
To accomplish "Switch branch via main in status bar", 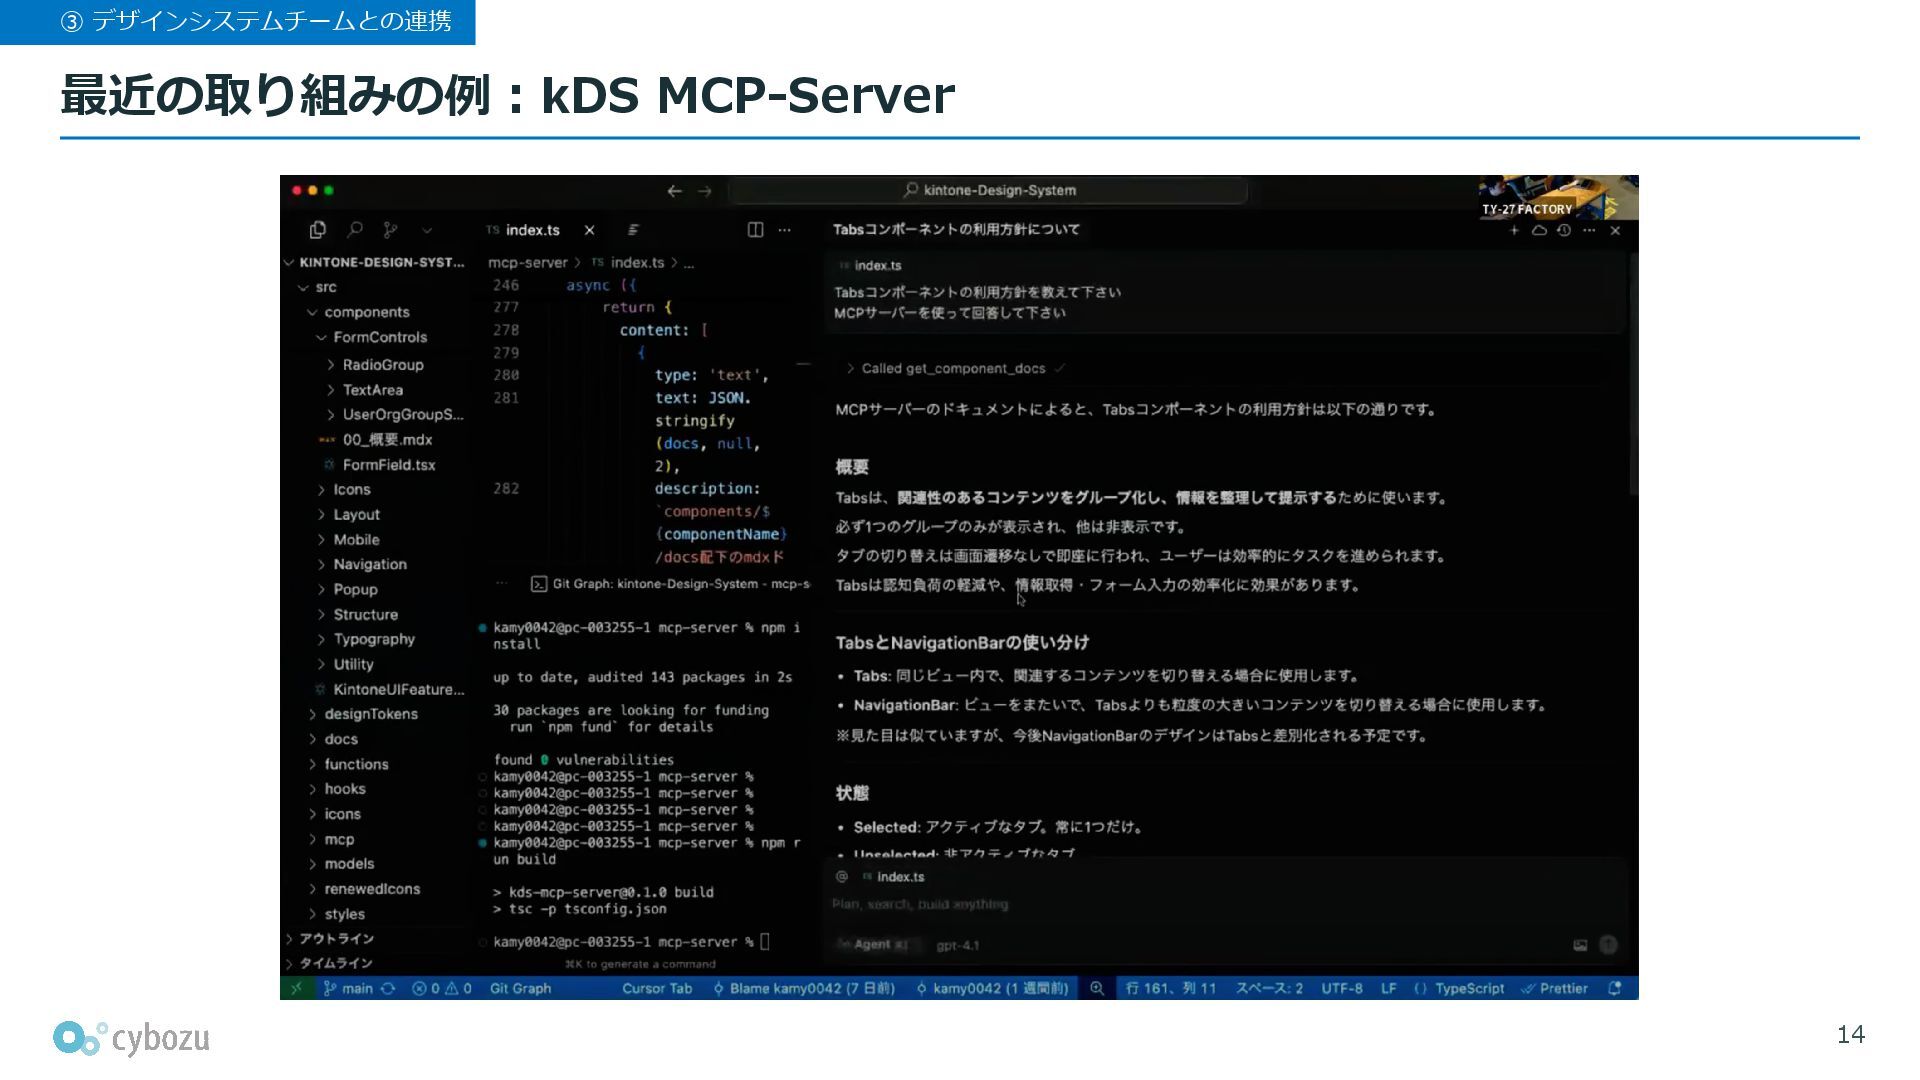I will (x=349, y=988).
